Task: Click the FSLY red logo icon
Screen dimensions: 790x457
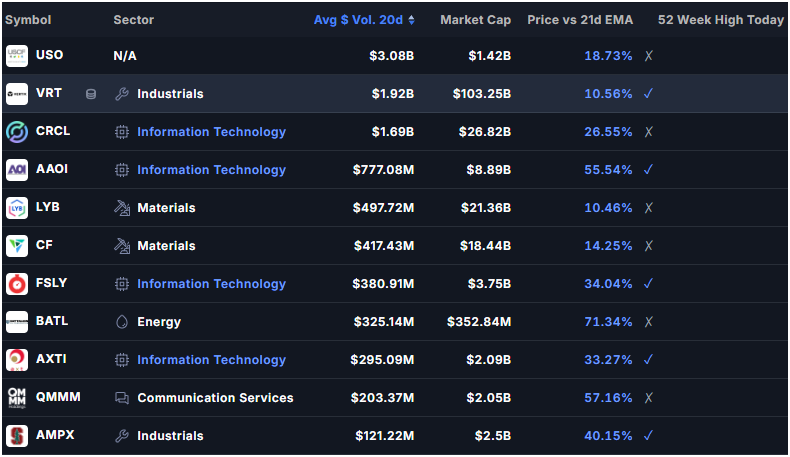Action: click(17, 284)
